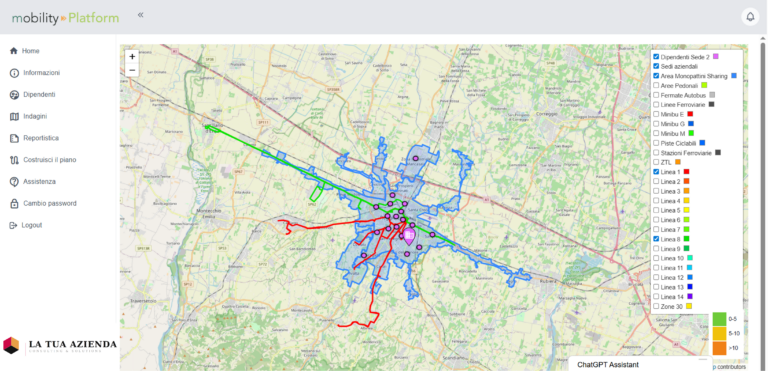Image resolution: width=768 pixels, height=371 pixels.
Task: Click the mobility Platform logo
Action: click(65, 18)
